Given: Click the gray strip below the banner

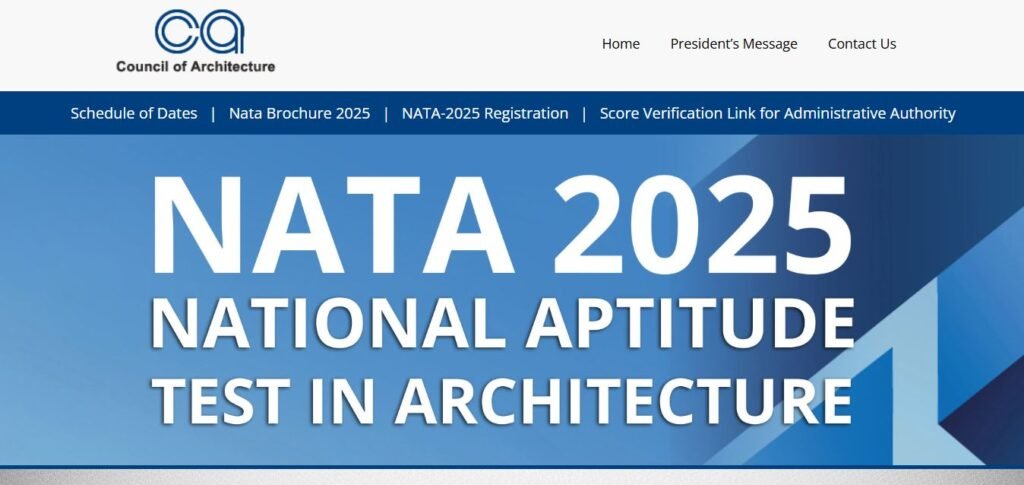Looking at the screenshot, I should 512,477.
